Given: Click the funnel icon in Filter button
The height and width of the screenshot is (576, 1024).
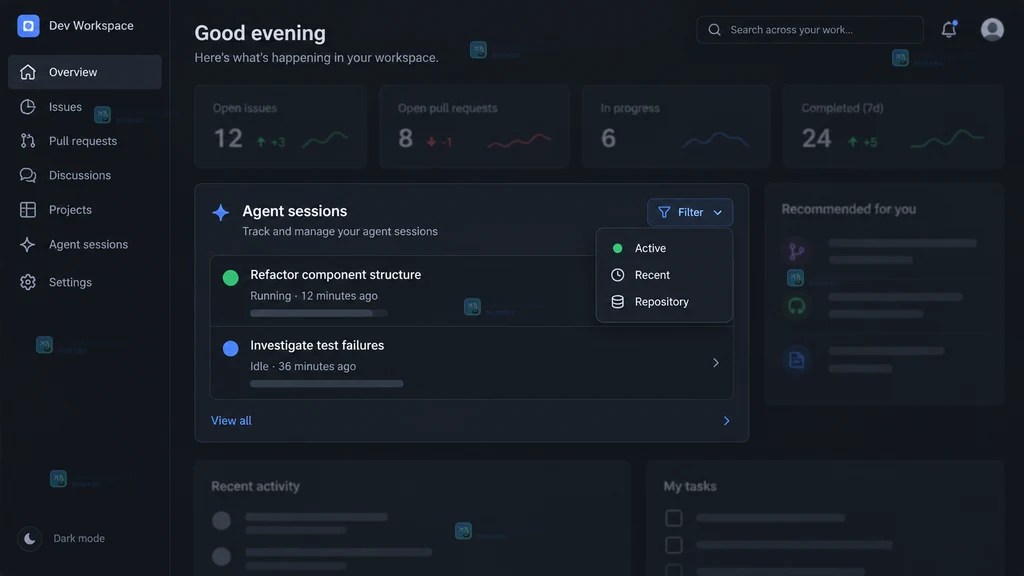Looking at the screenshot, I should [664, 212].
